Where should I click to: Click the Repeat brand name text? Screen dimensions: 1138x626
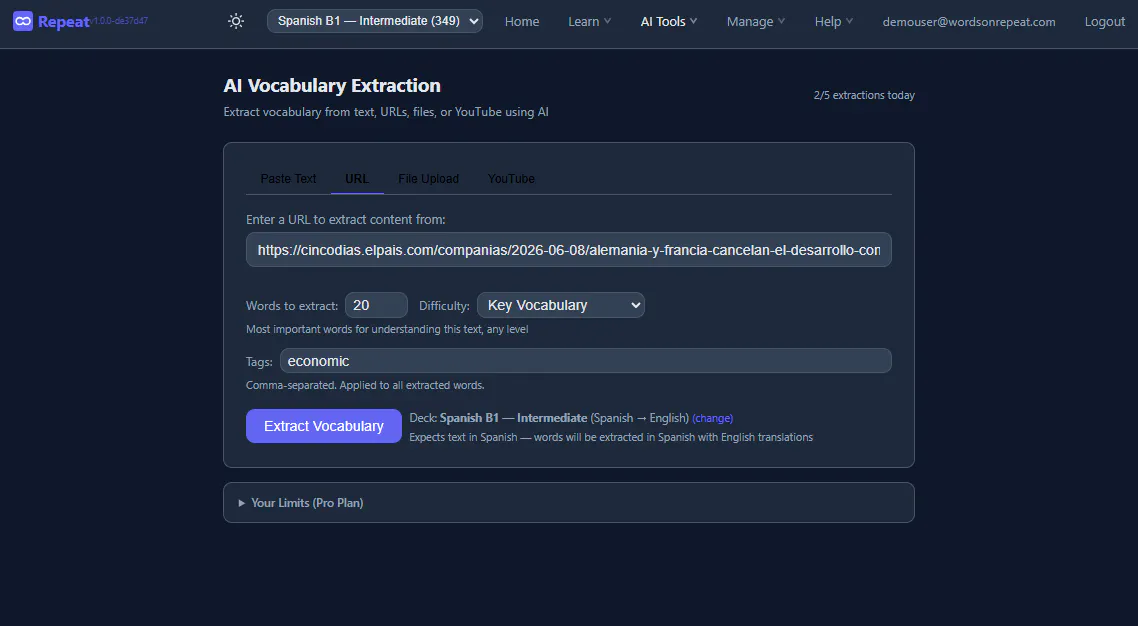(64, 22)
